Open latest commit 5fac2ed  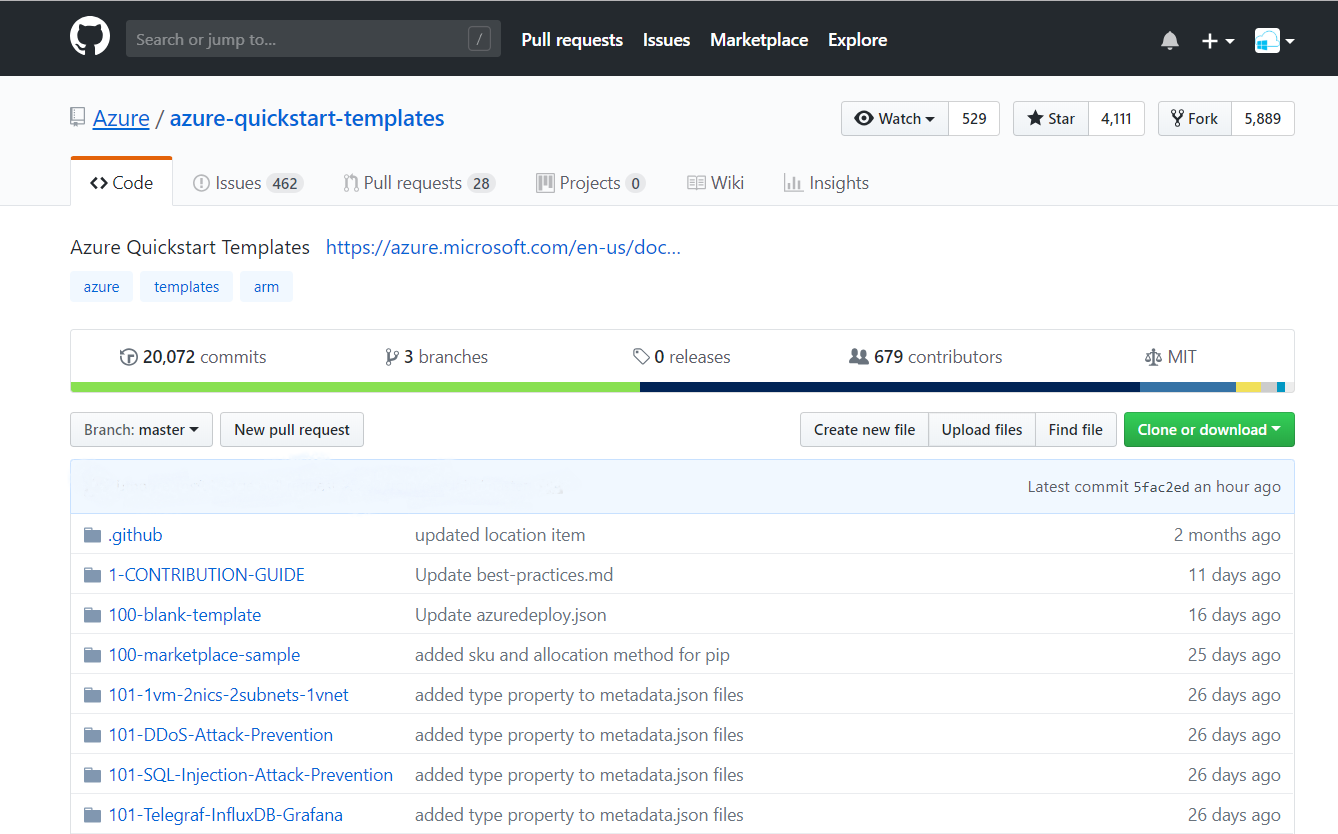[x=1161, y=487]
